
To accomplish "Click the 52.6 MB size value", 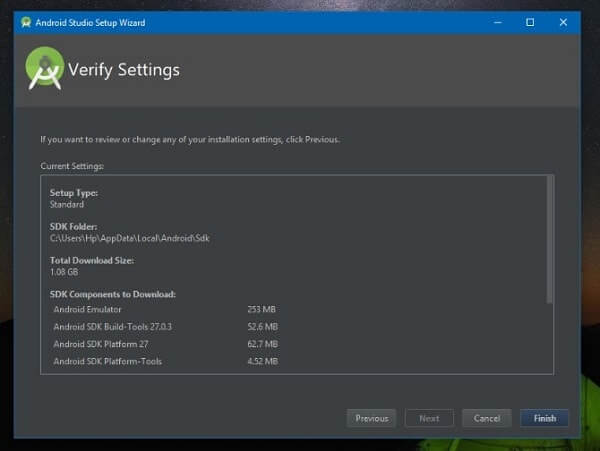I will coord(262,327).
